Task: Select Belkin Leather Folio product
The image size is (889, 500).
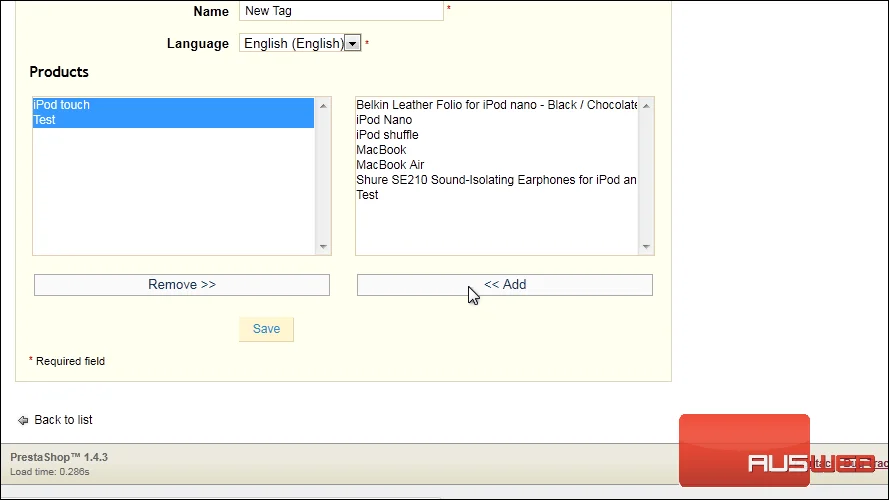Action: (496, 105)
